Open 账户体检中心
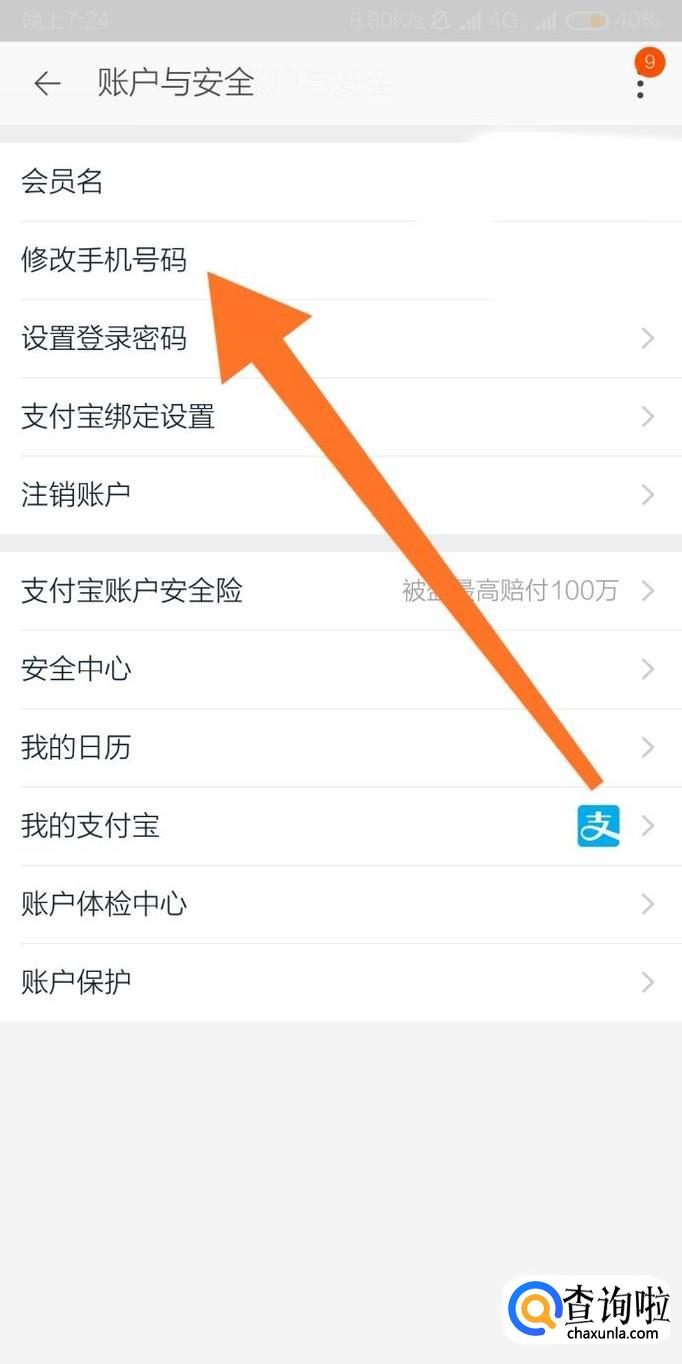This screenshot has width=682, height=1364. 341,904
